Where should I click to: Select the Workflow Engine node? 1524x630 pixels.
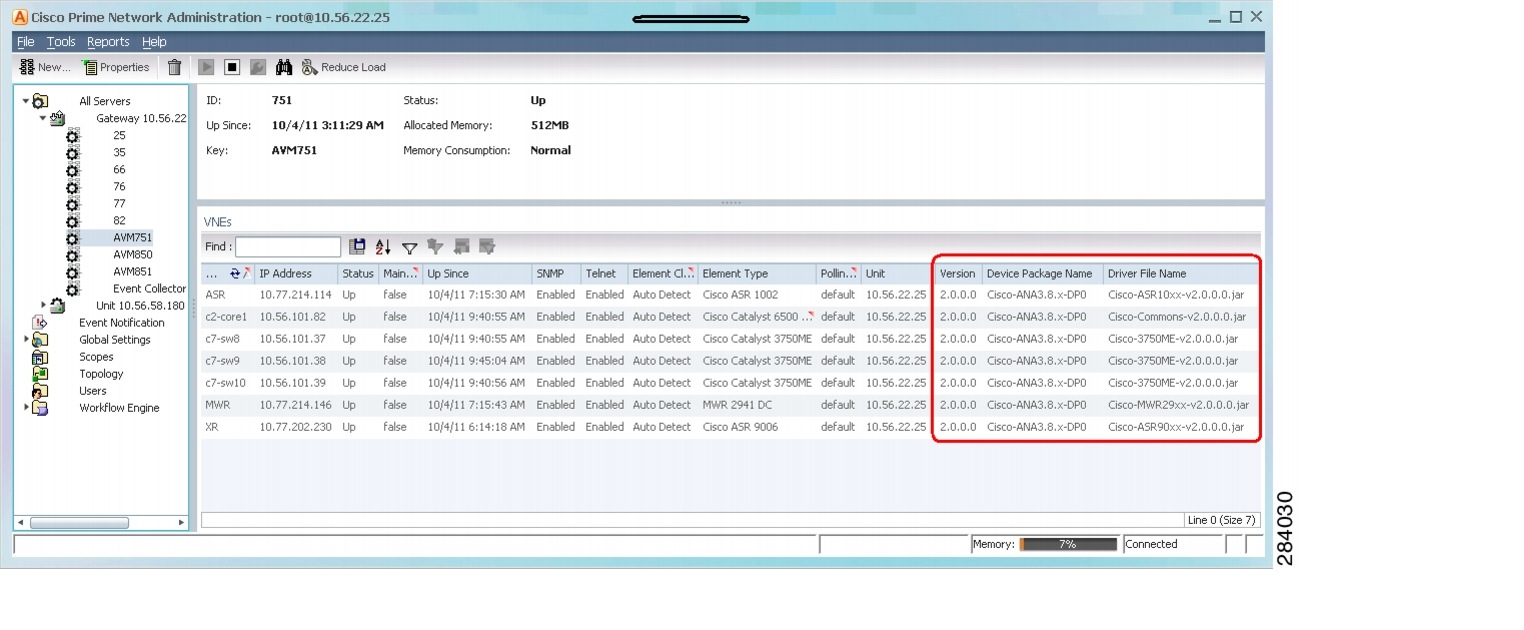tap(119, 407)
